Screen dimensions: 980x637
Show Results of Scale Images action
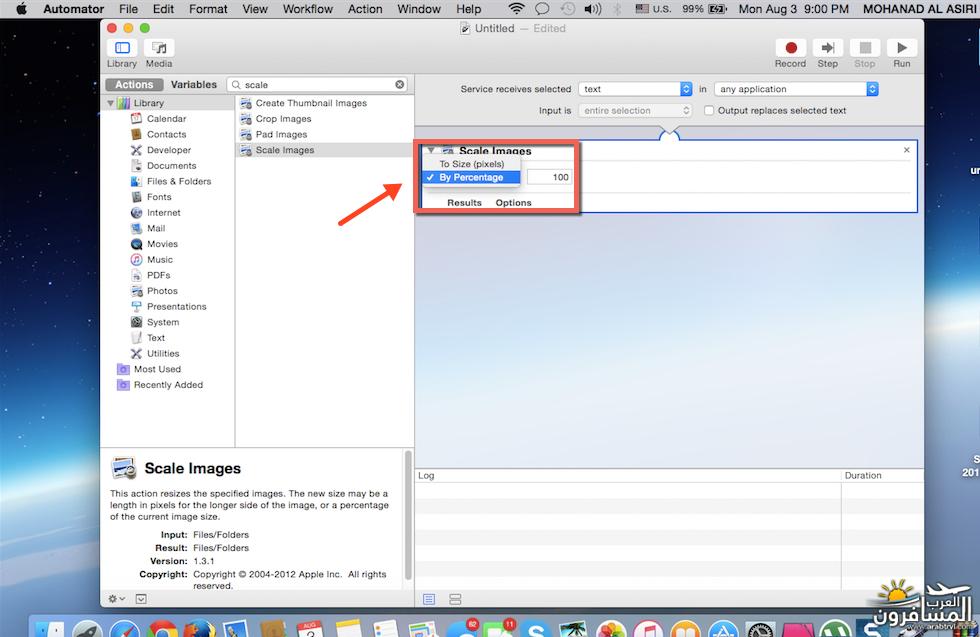tap(464, 203)
